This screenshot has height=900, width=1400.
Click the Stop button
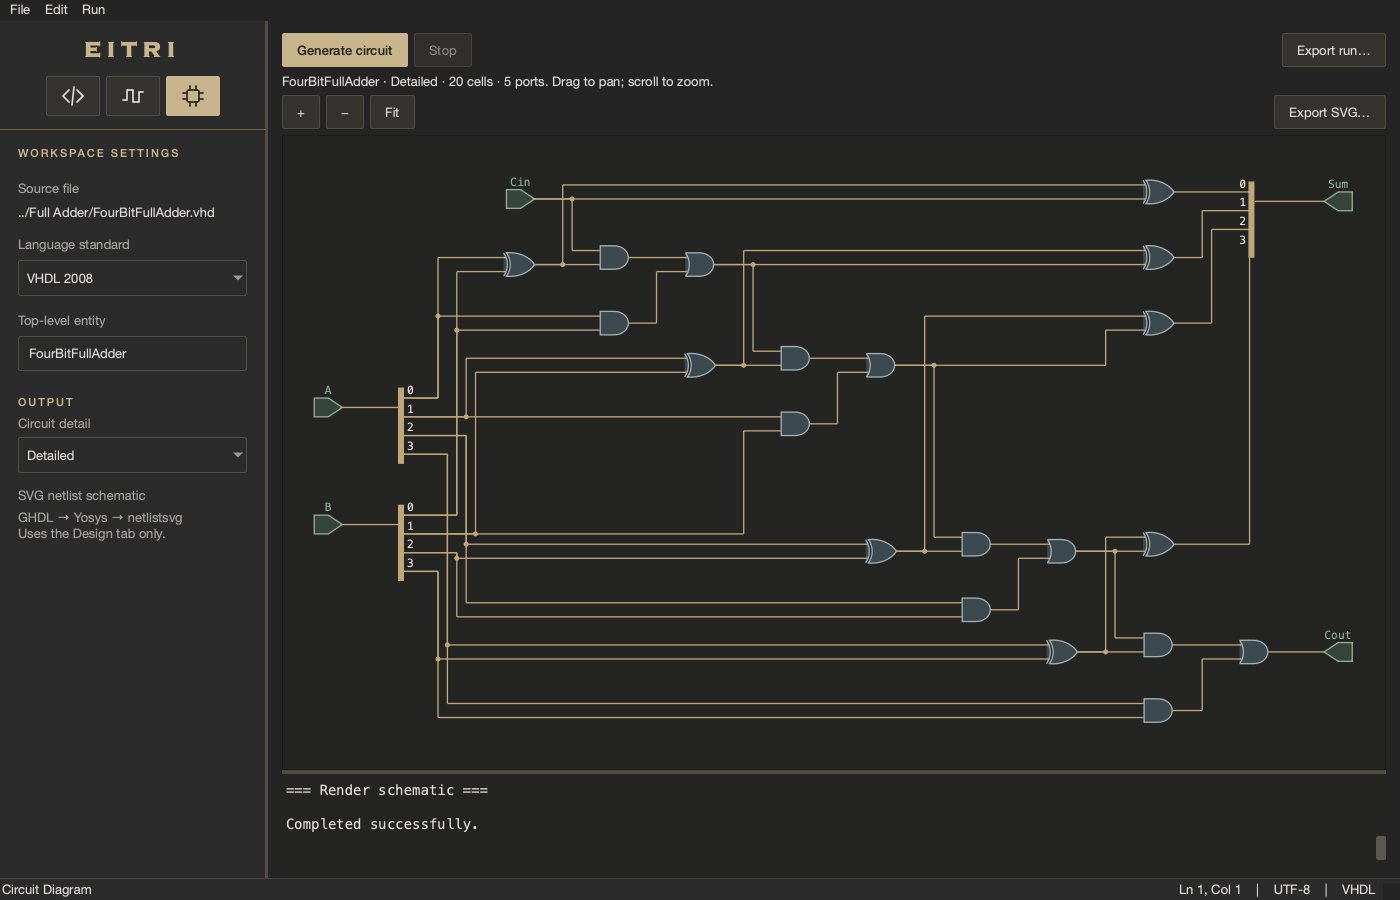click(443, 50)
